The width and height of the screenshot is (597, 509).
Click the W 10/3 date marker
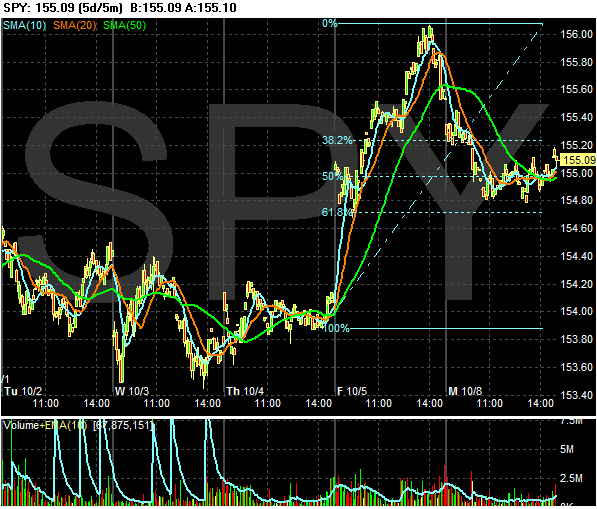click(132, 391)
